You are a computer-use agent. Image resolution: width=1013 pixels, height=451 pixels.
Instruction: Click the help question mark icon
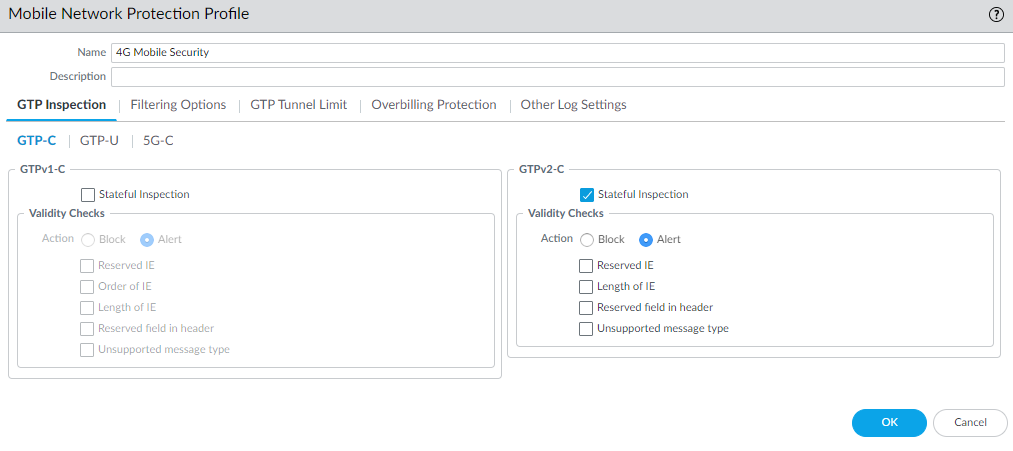point(996,15)
